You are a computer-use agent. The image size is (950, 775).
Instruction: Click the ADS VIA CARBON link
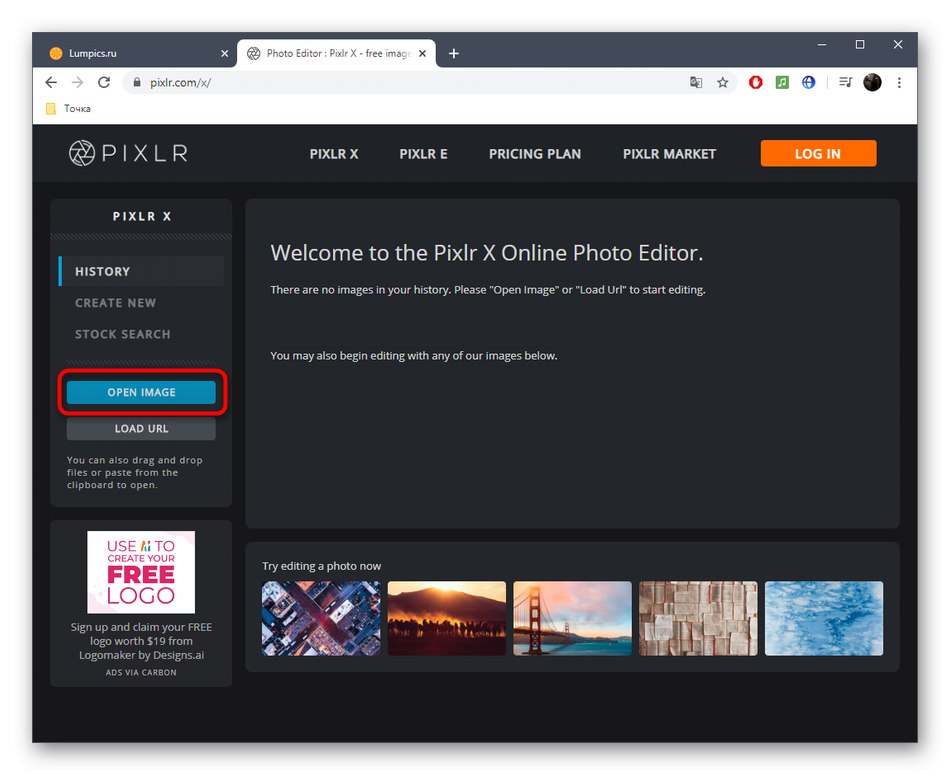coord(141,672)
